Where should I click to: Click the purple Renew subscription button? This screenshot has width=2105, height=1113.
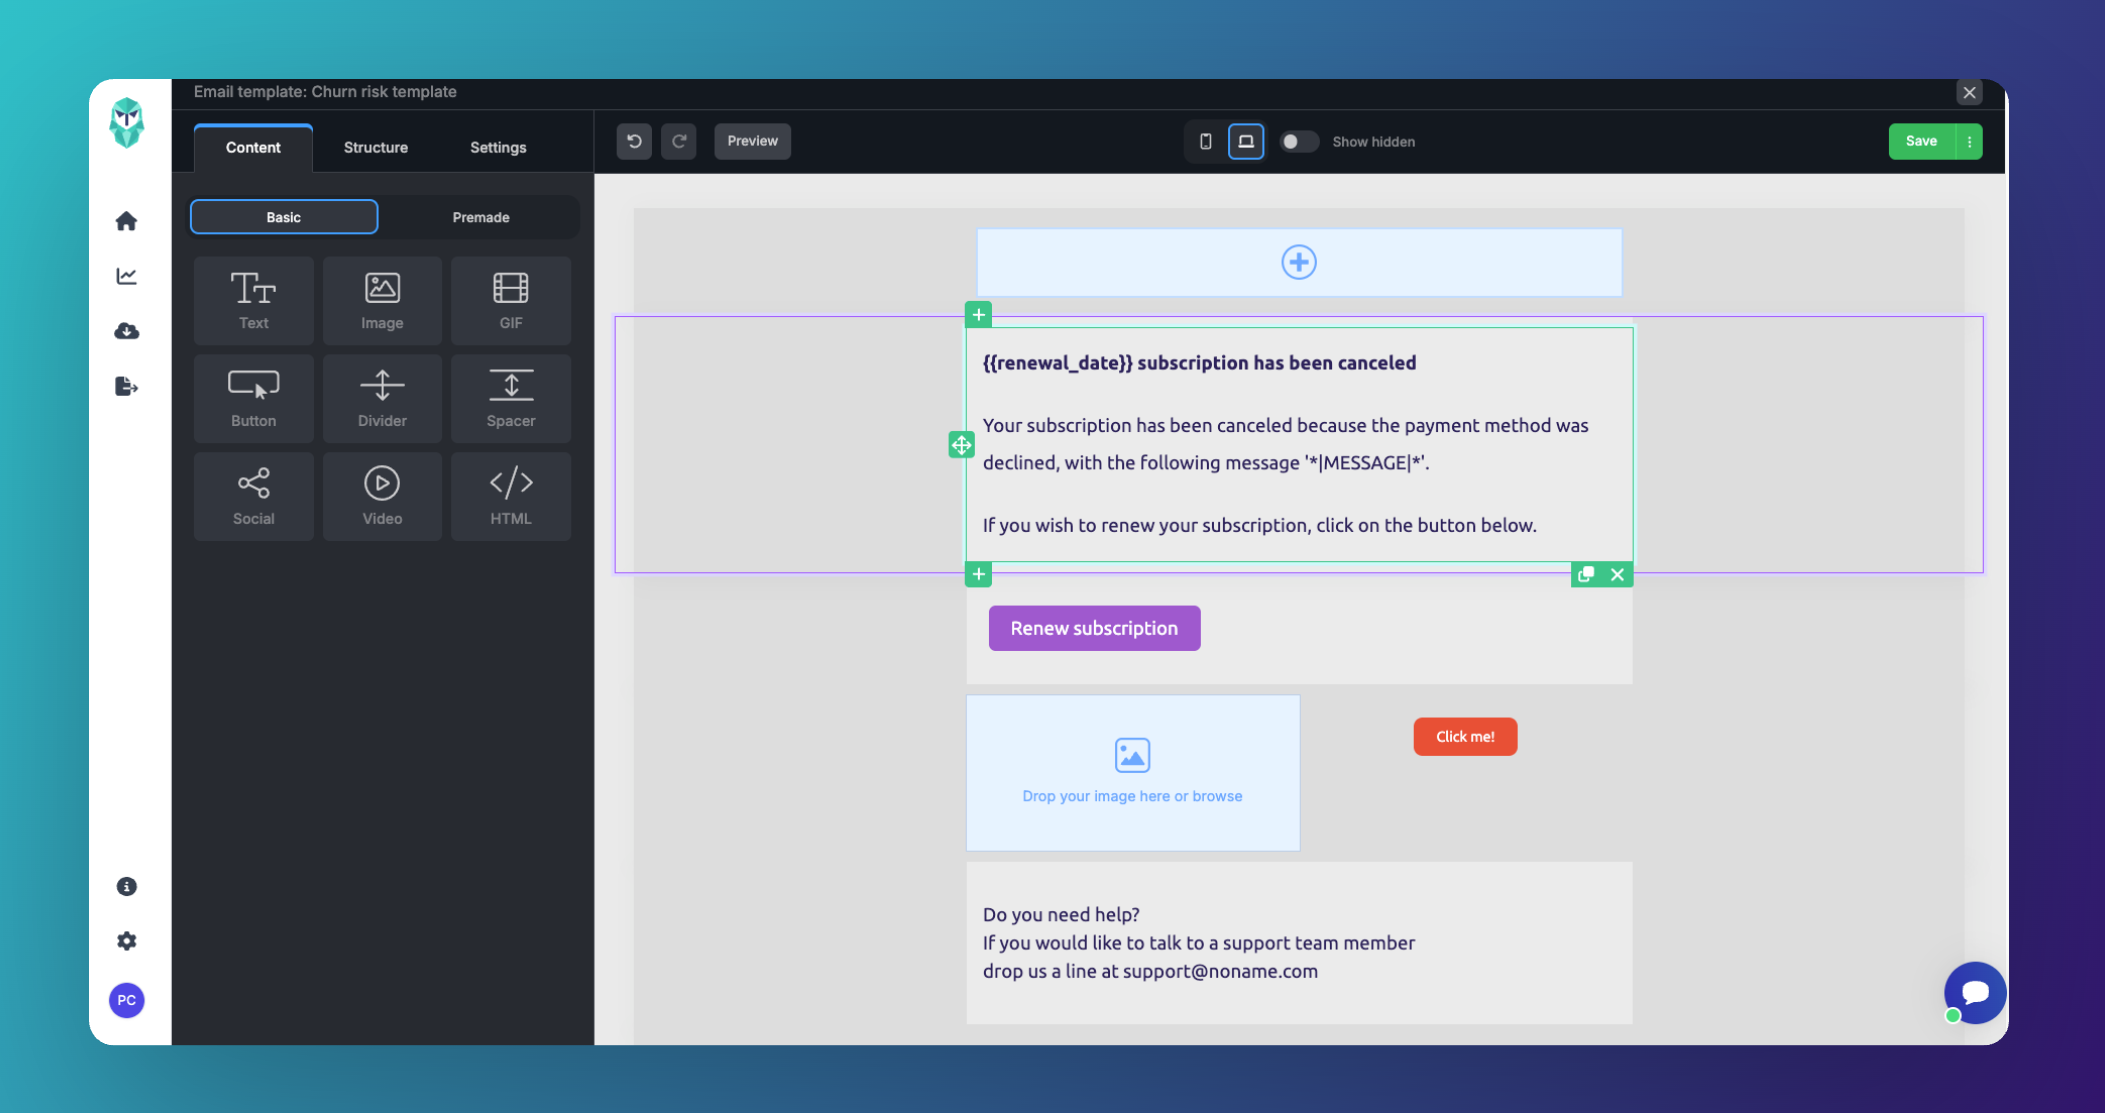1094,628
